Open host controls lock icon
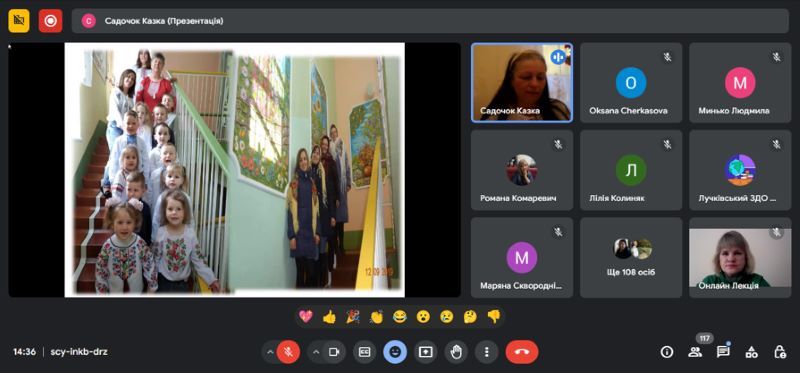 (x=779, y=352)
